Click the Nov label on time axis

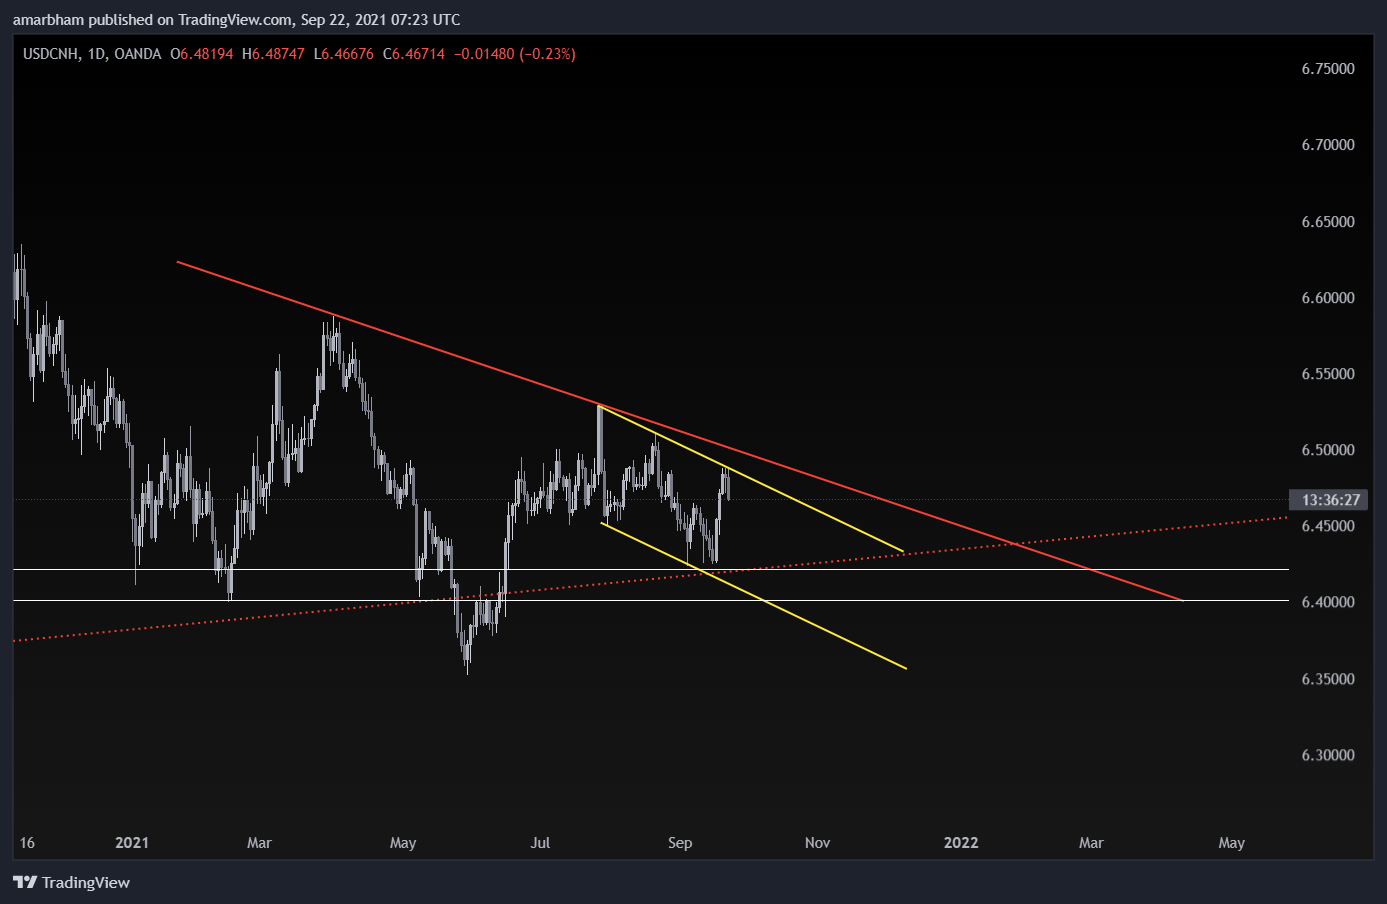click(818, 843)
